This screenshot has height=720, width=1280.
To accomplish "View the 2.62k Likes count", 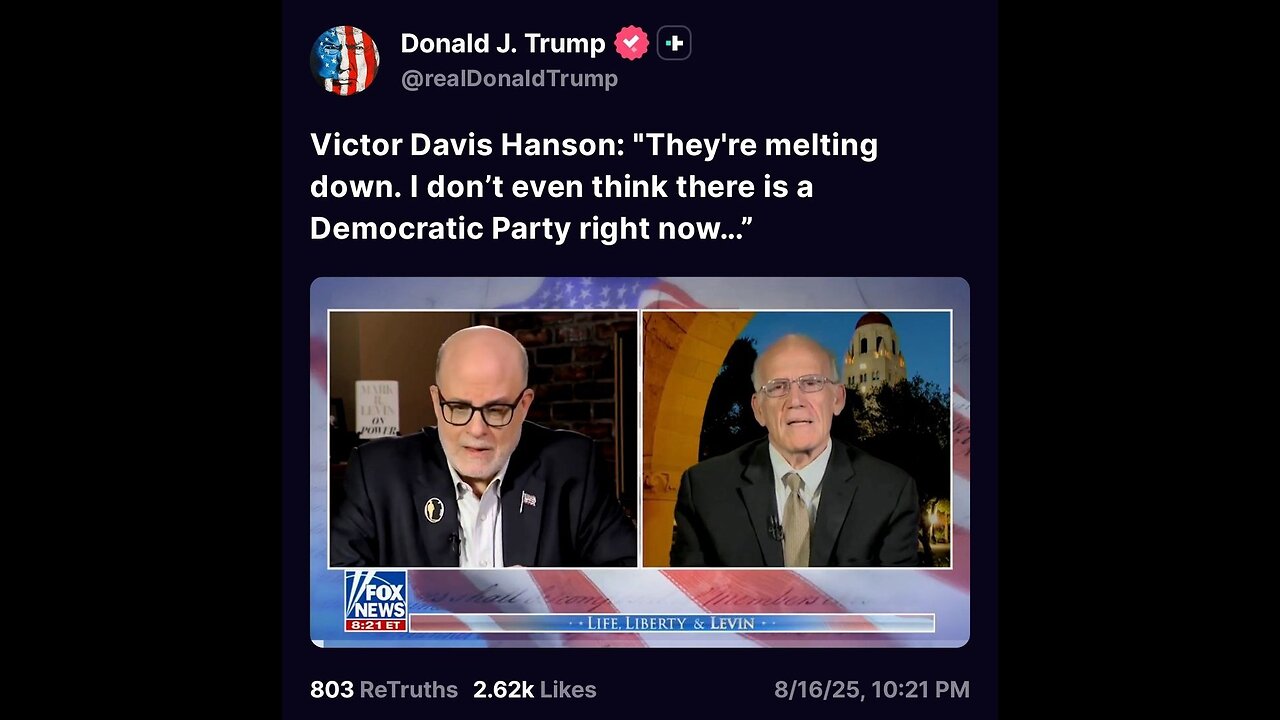I will pyautogui.click(x=535, y=690).
